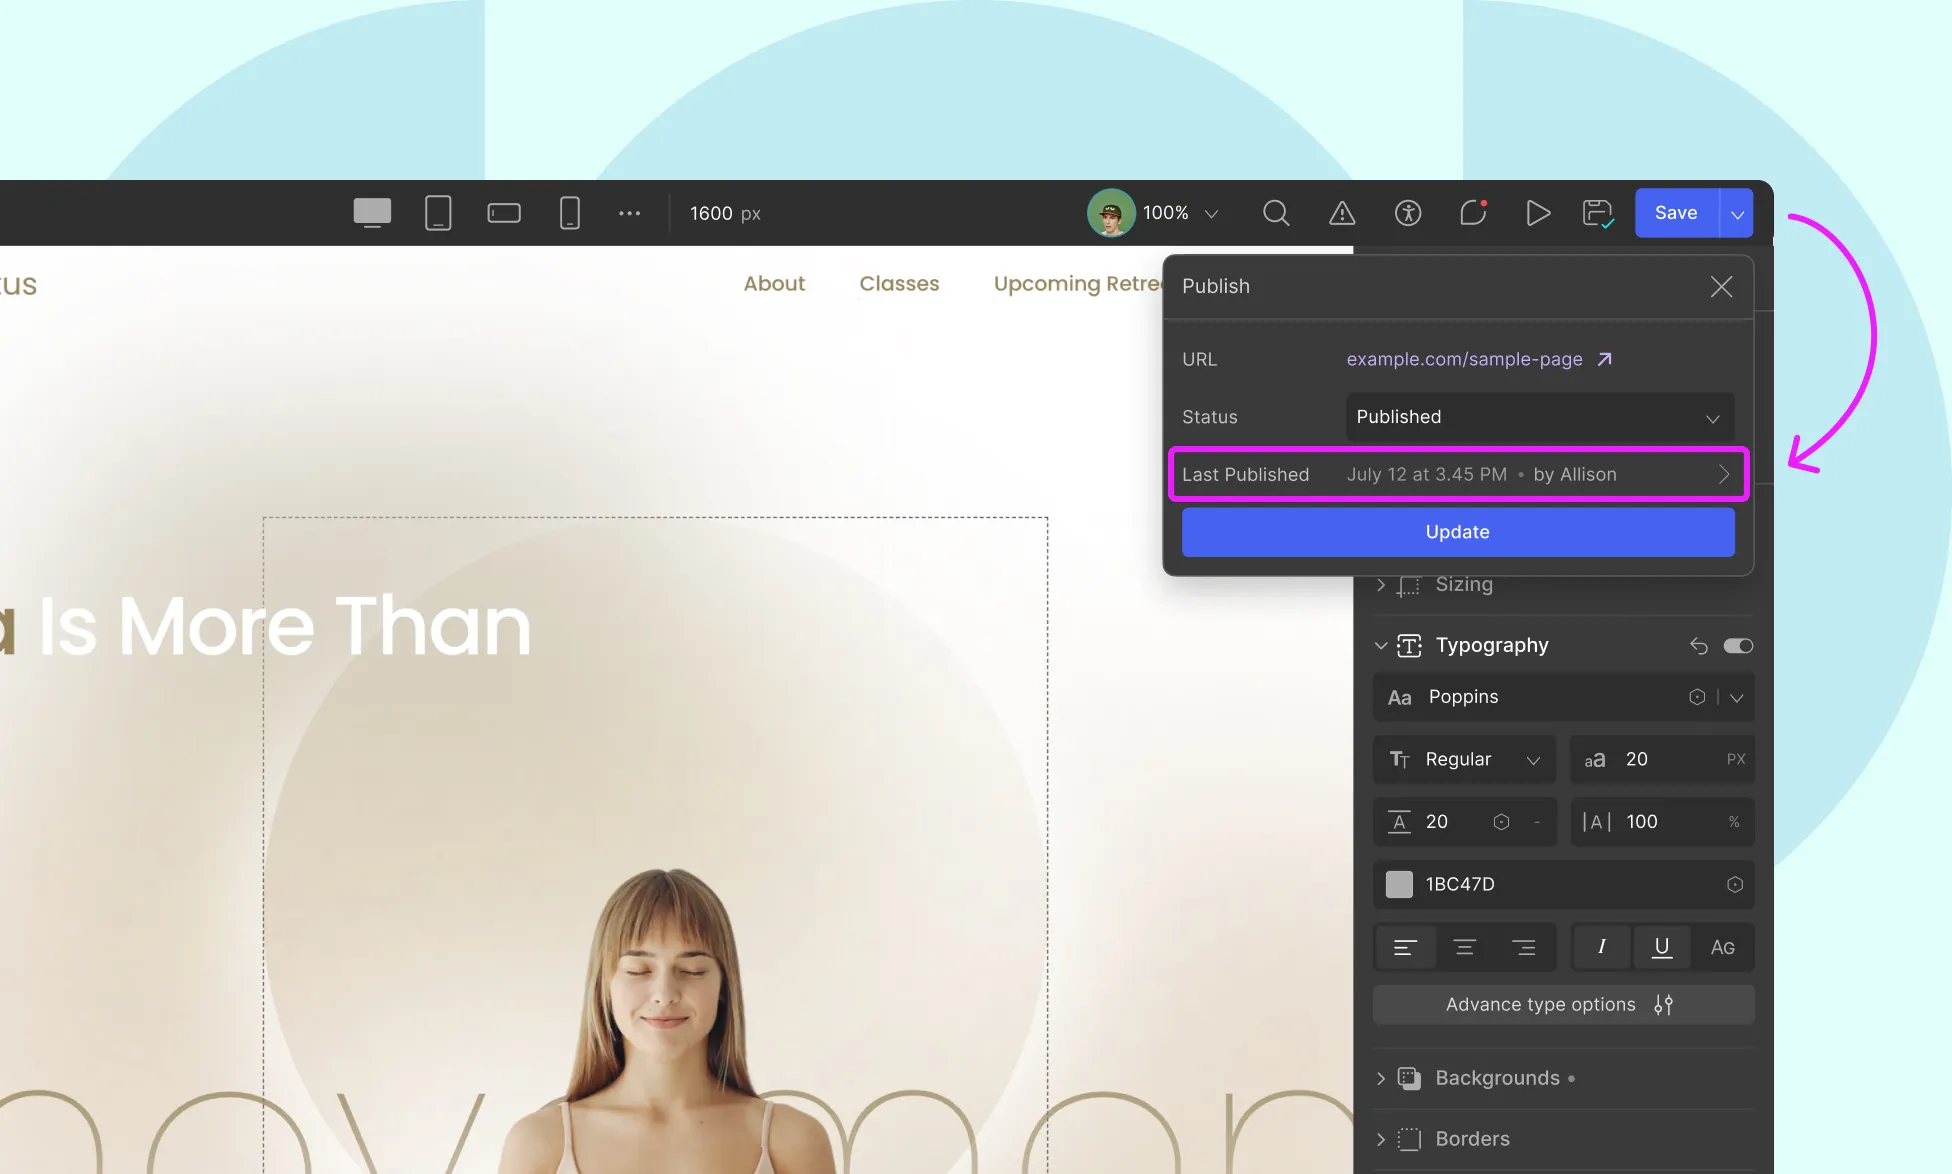The width and height of the screenshot is (1952, 1174).
Task: Open the 100% zoom dropdown
Action: click(1181, 213)
